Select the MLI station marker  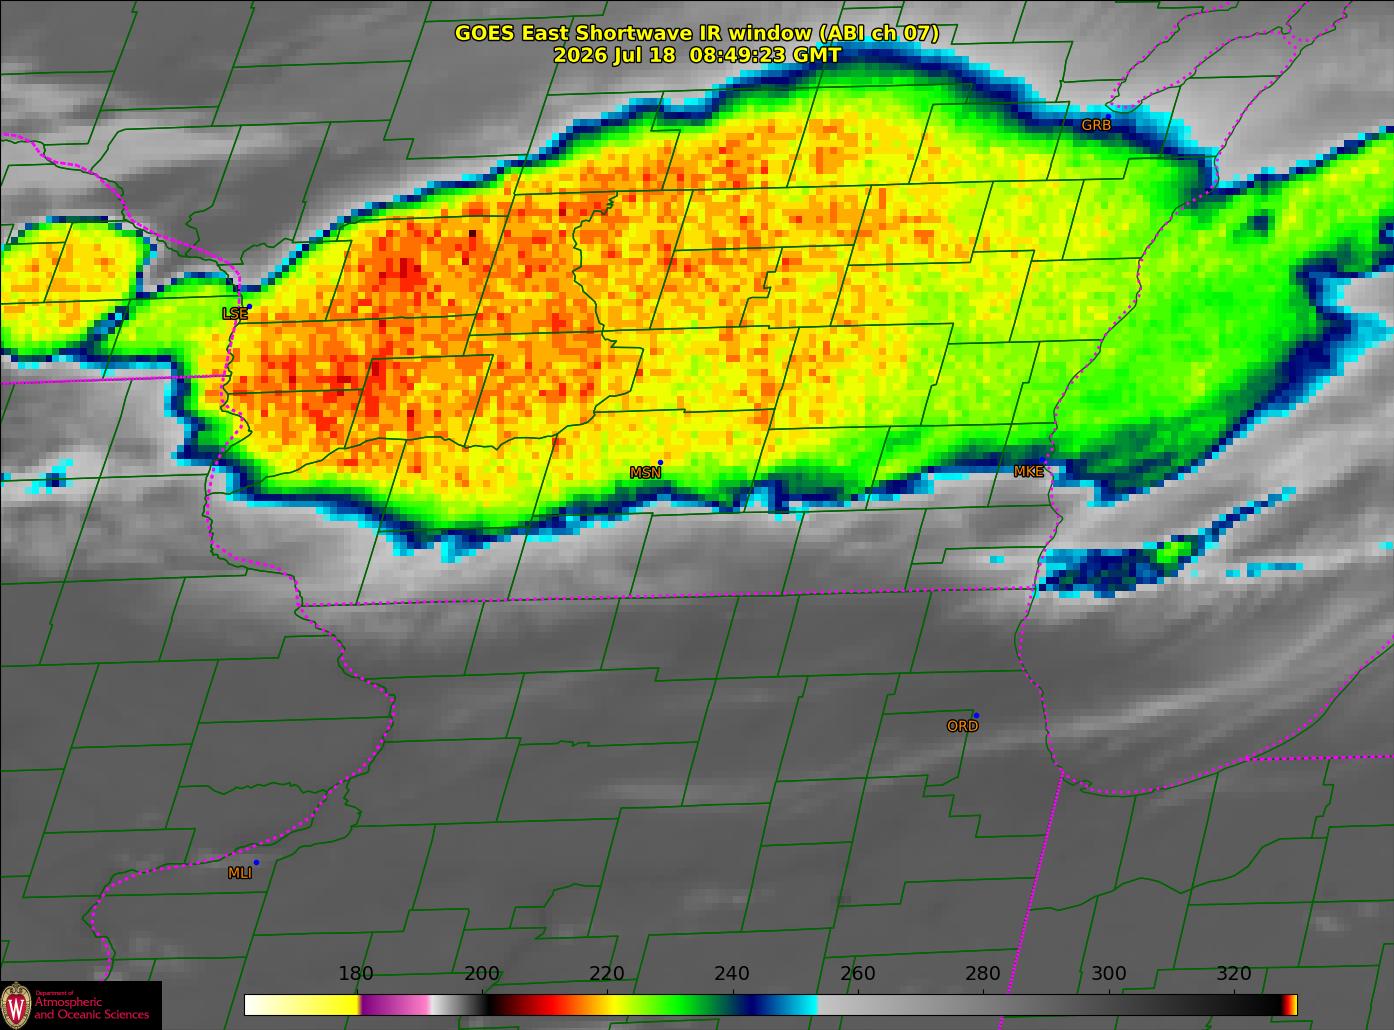256,862
